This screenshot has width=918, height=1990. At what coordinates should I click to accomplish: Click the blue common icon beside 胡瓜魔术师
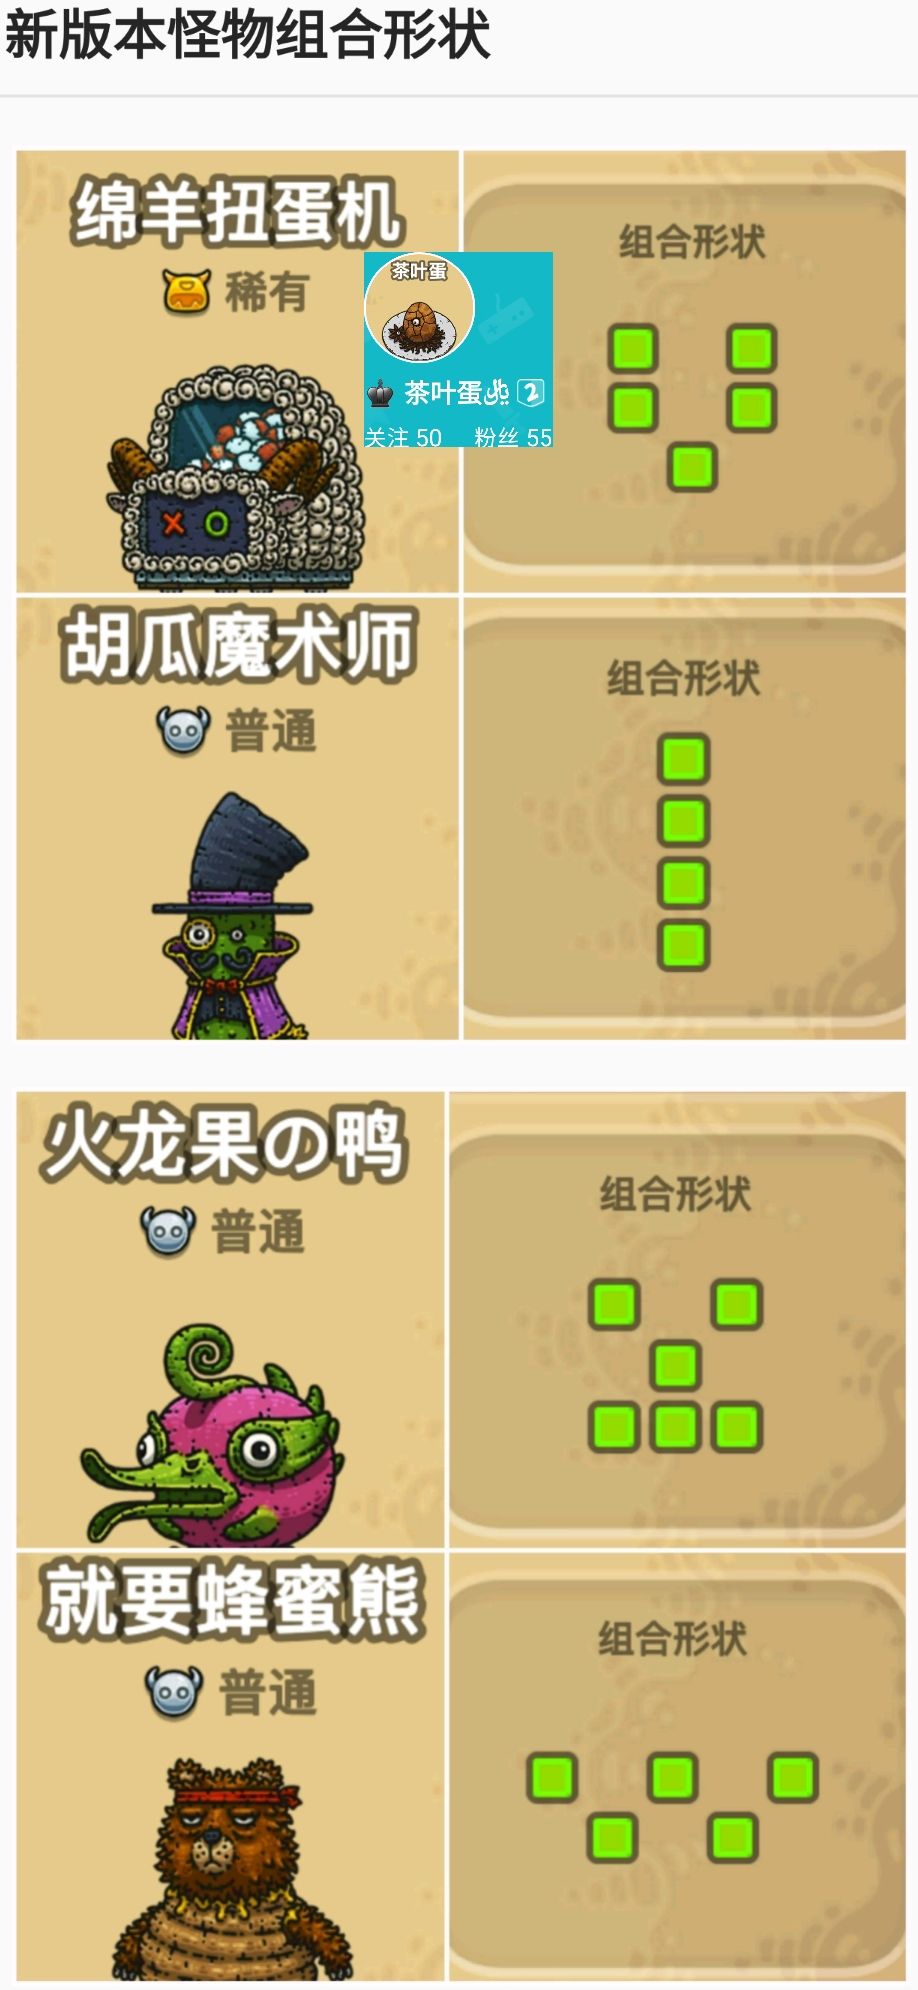[x=183, y=731]
